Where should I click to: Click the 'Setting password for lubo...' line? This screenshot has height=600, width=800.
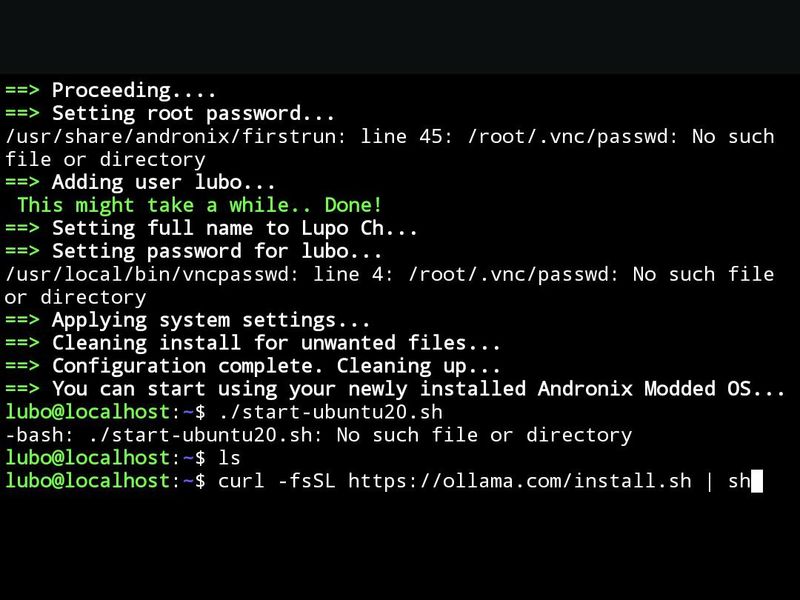[x=216, y=251]
